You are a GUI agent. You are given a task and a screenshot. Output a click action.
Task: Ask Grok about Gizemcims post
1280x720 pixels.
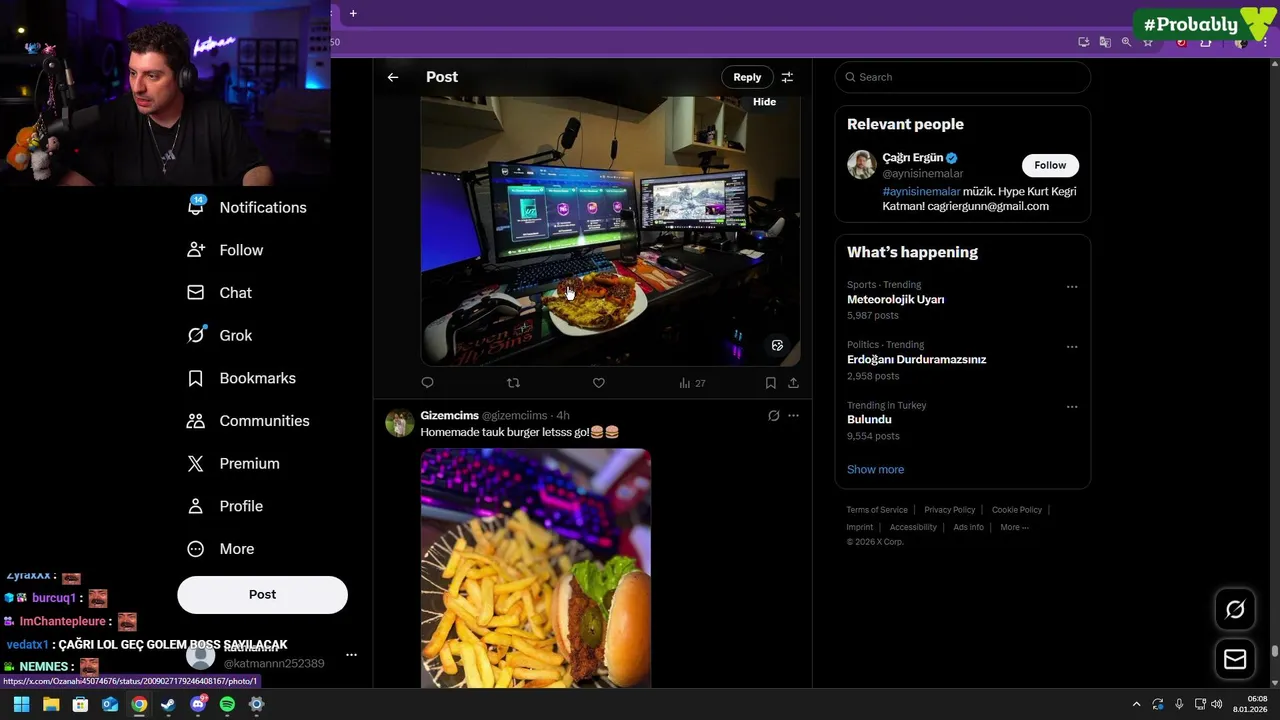[773, 415]
